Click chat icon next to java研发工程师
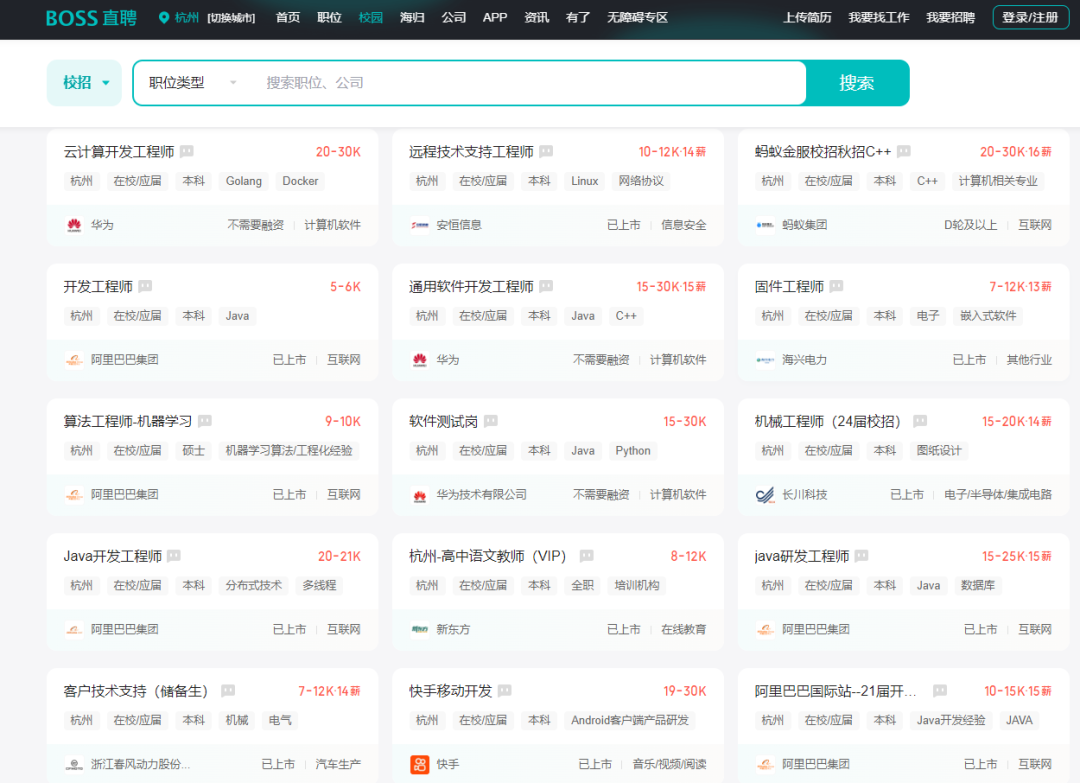Screen dimensions: 1080x783 (x=862, y=556)
